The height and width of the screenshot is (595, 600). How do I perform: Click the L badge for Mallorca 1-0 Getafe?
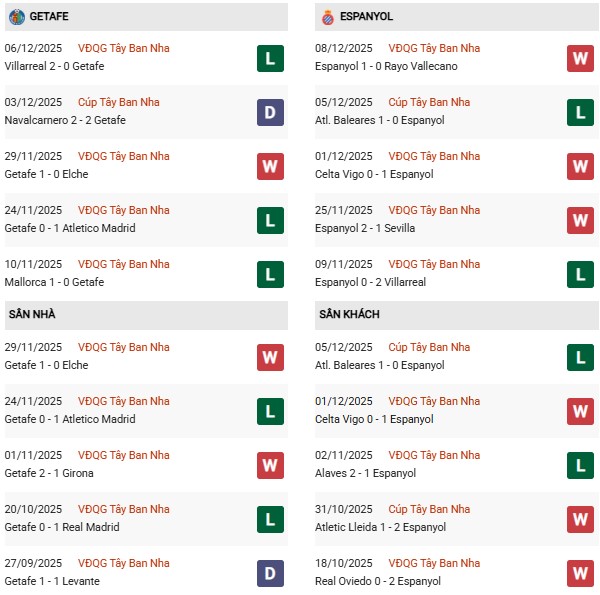tap(269, 274)
